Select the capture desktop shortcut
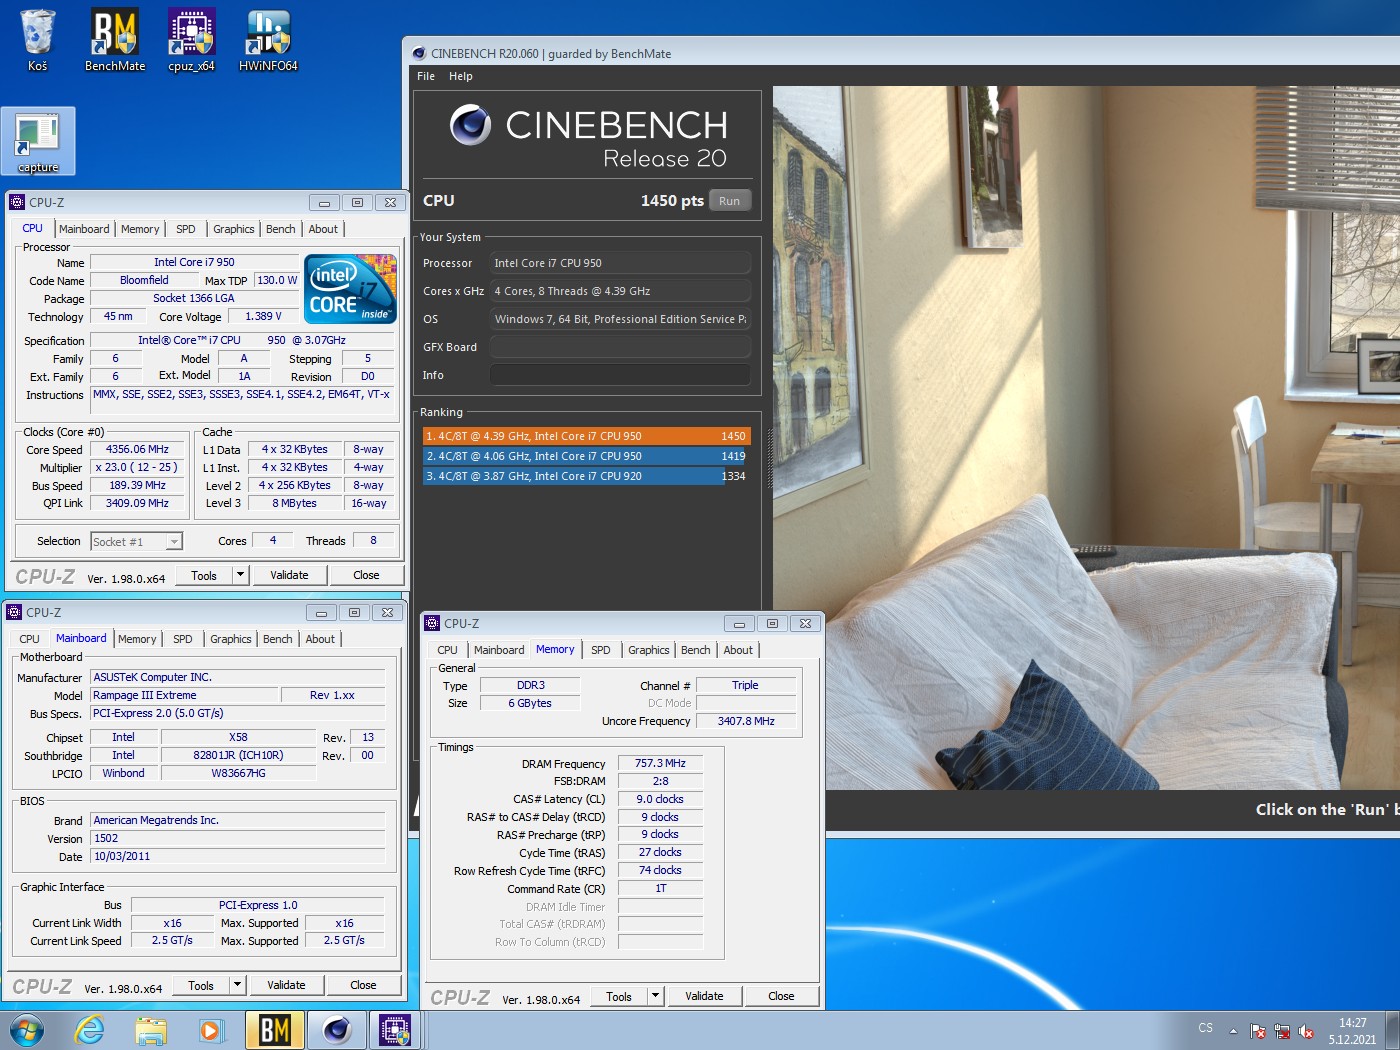The width and height of the screenshot is (1400, 1050). [38, 141]
